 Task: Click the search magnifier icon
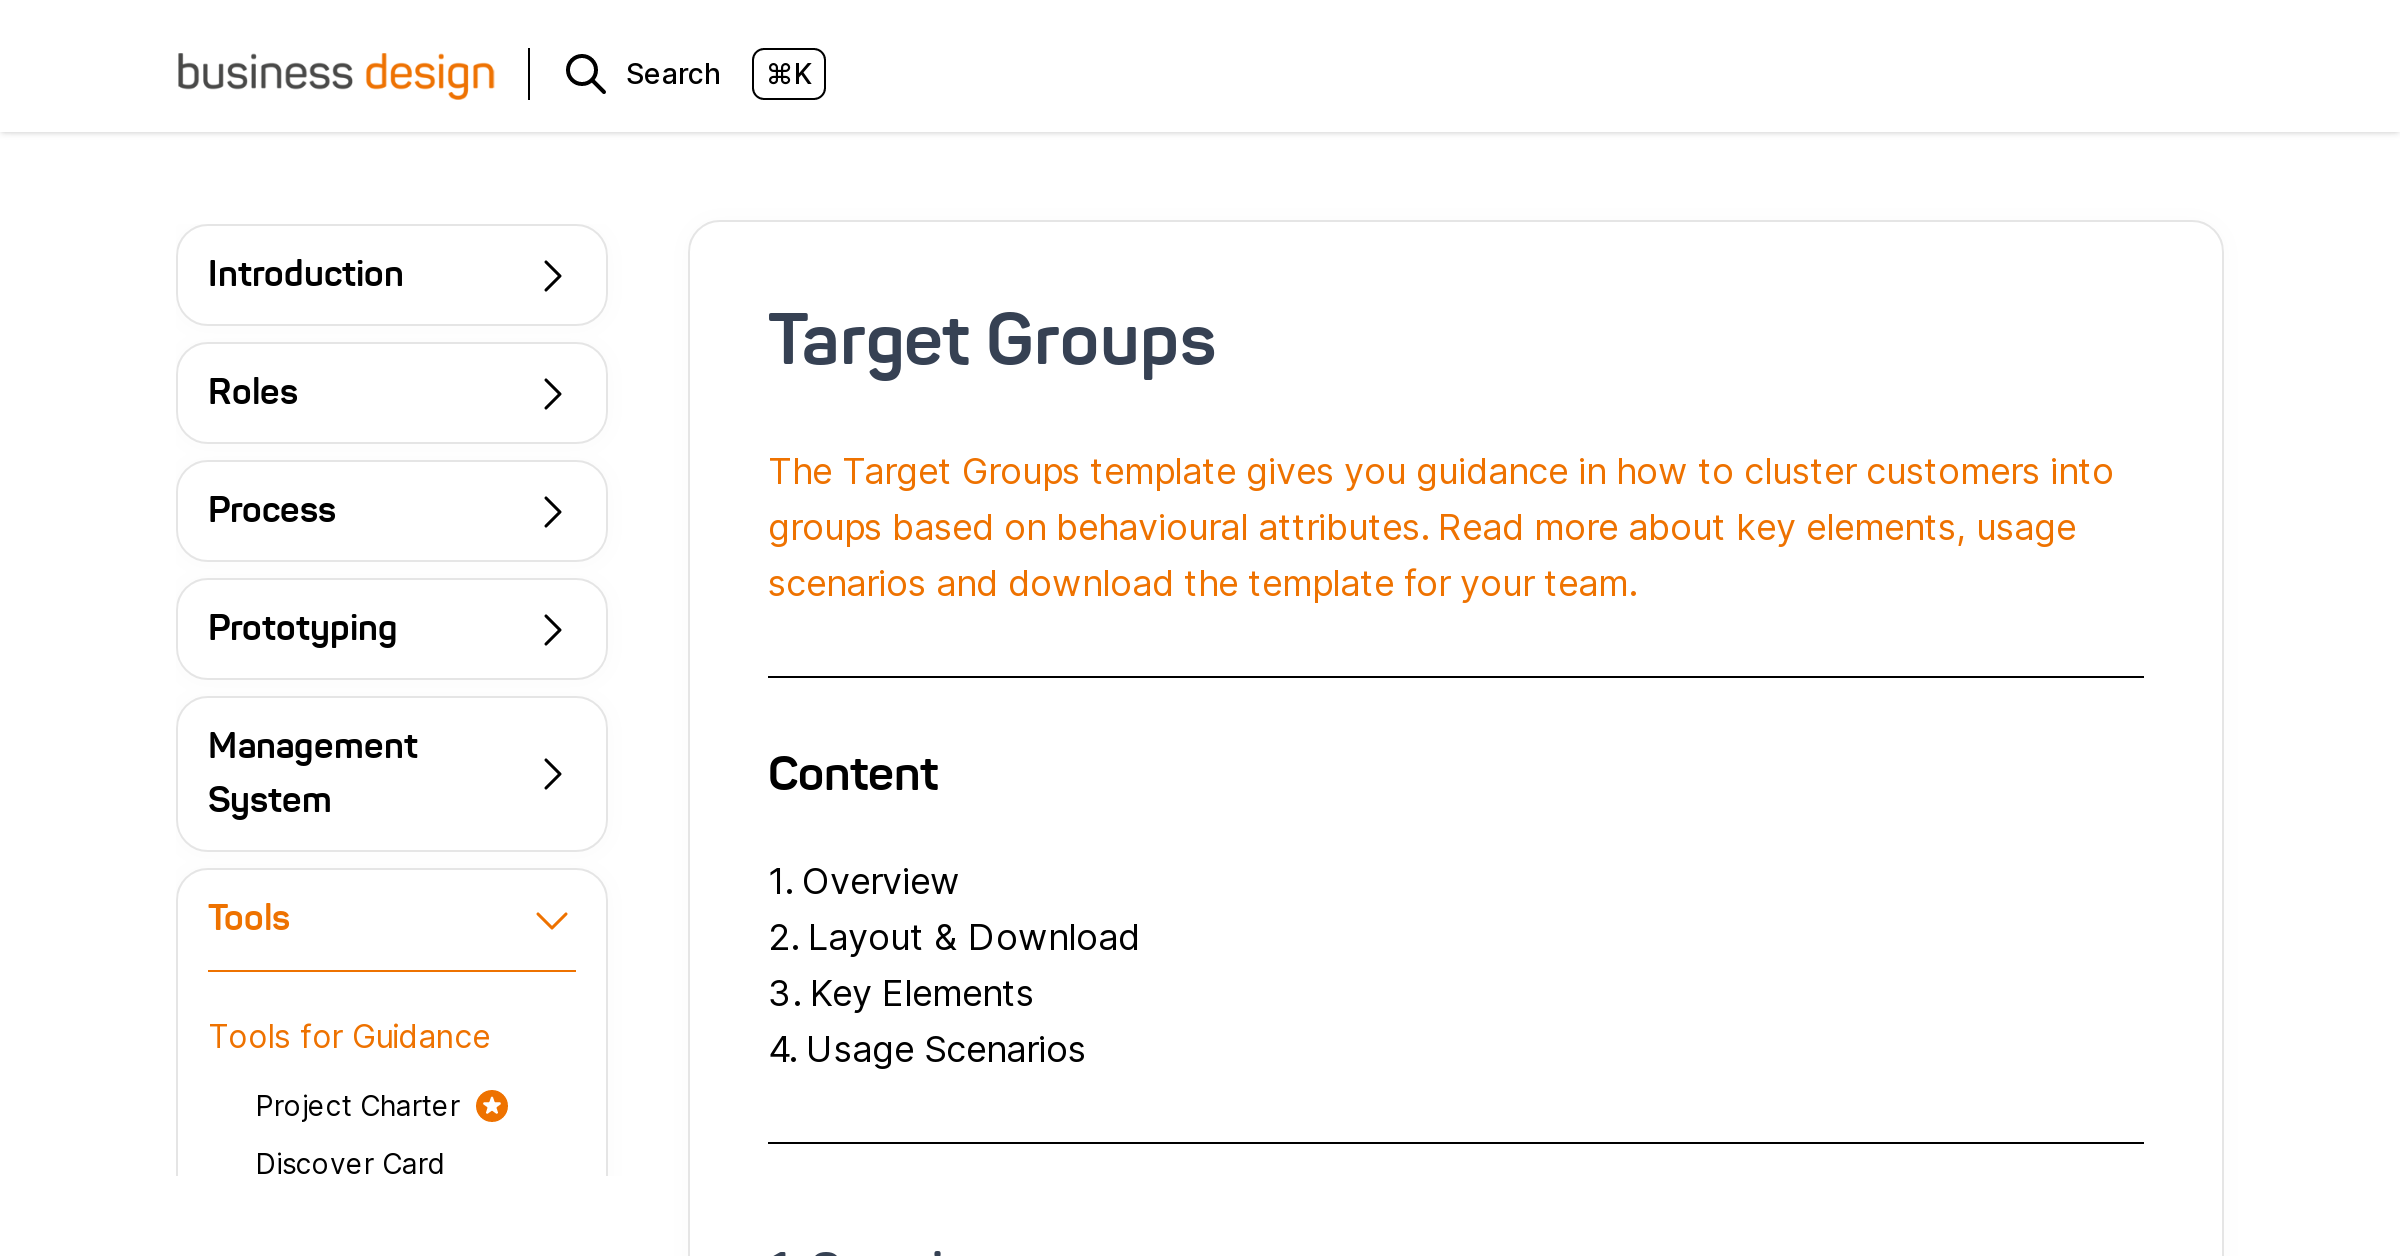(585, 74)
